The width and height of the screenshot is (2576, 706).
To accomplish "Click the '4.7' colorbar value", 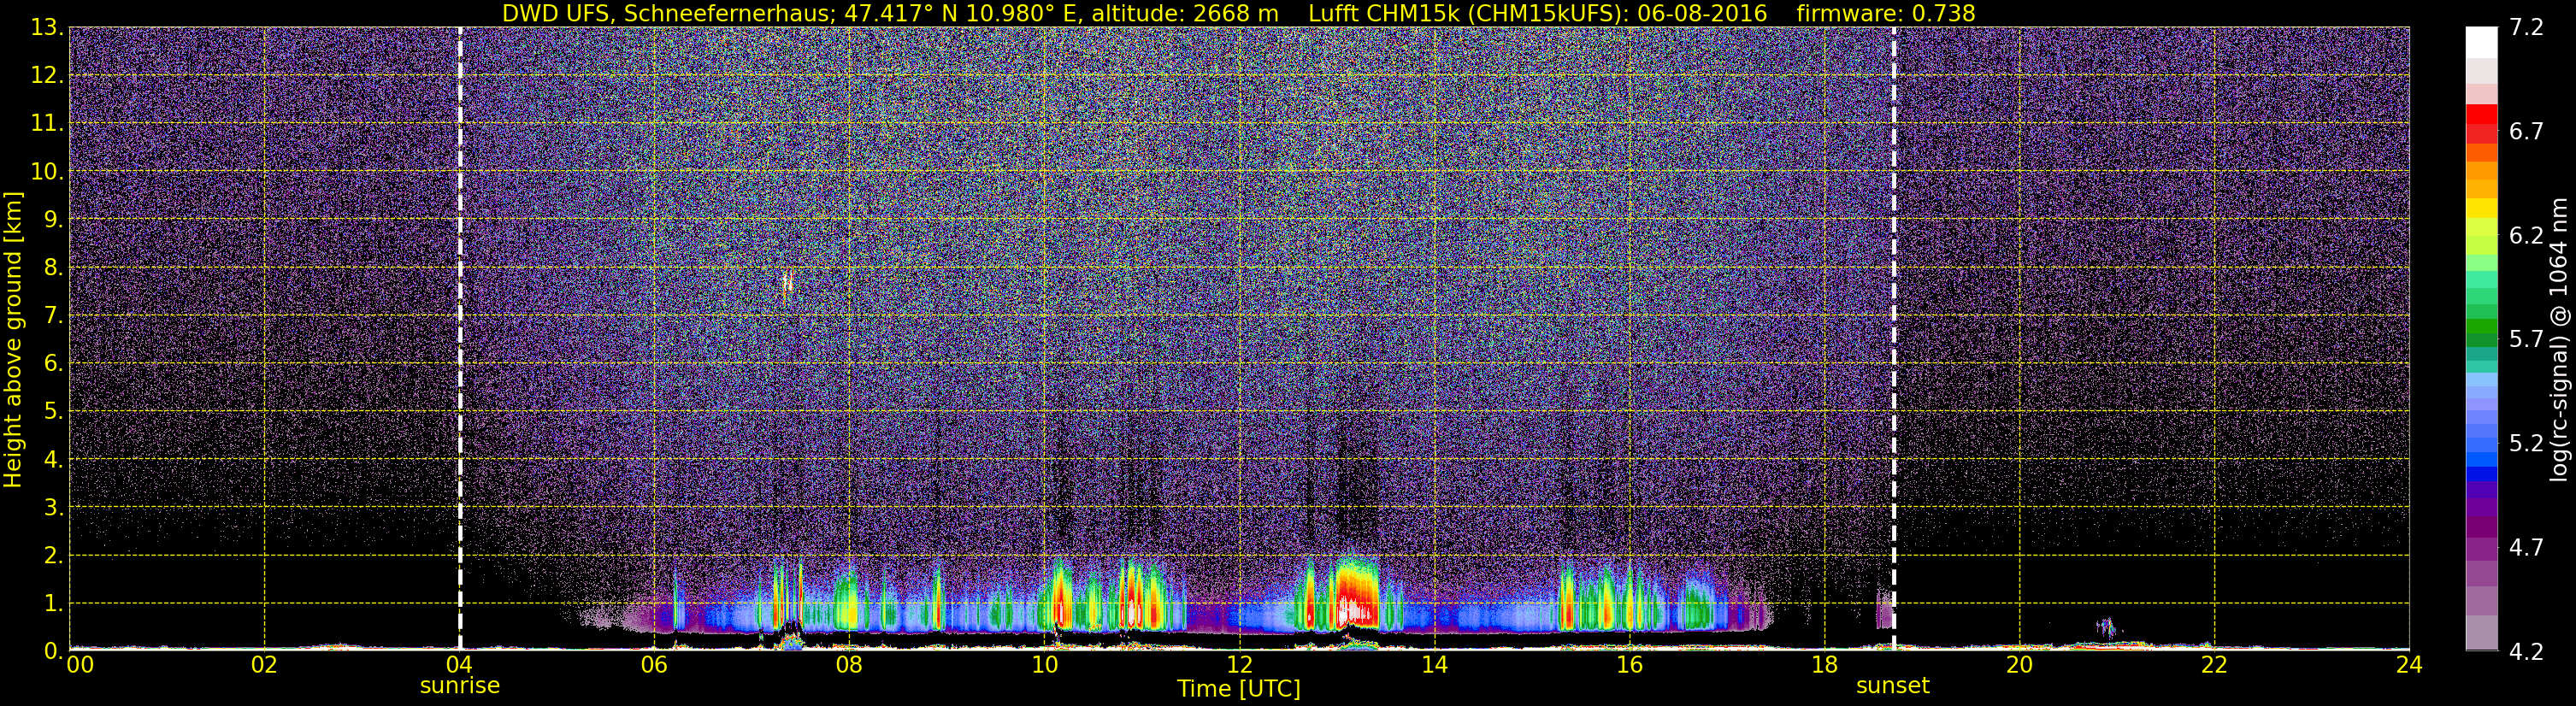I will [2526, 548].
